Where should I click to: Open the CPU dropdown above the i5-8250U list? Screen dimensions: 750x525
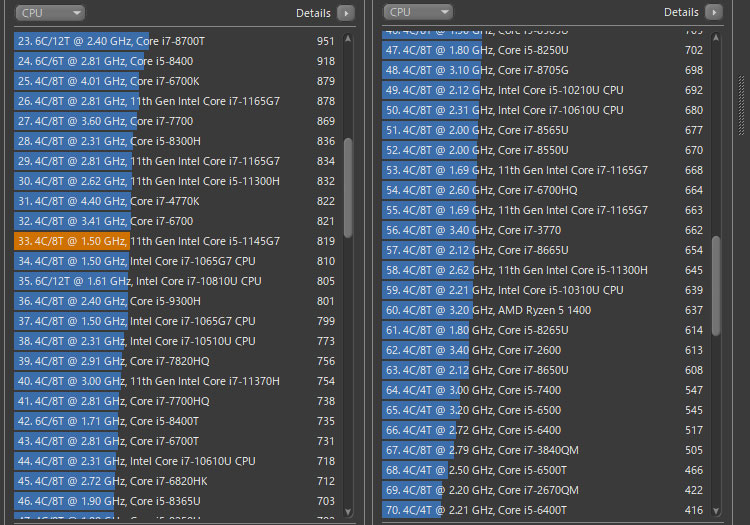418,12
